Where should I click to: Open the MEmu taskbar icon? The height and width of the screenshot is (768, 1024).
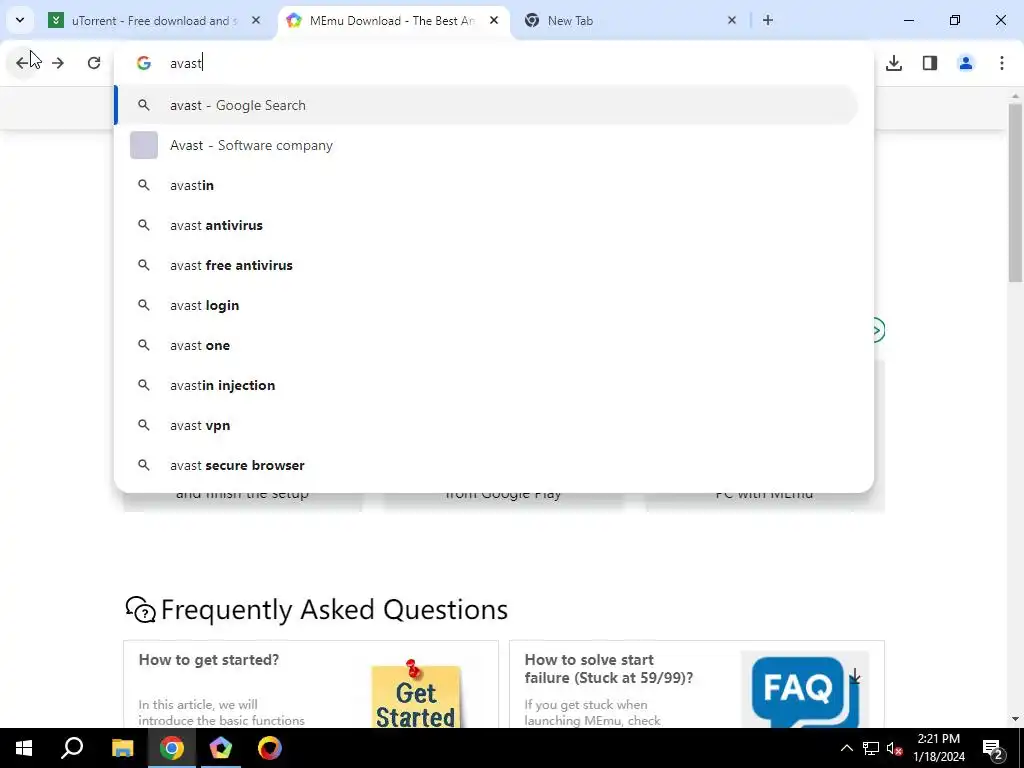pos(221,748)
